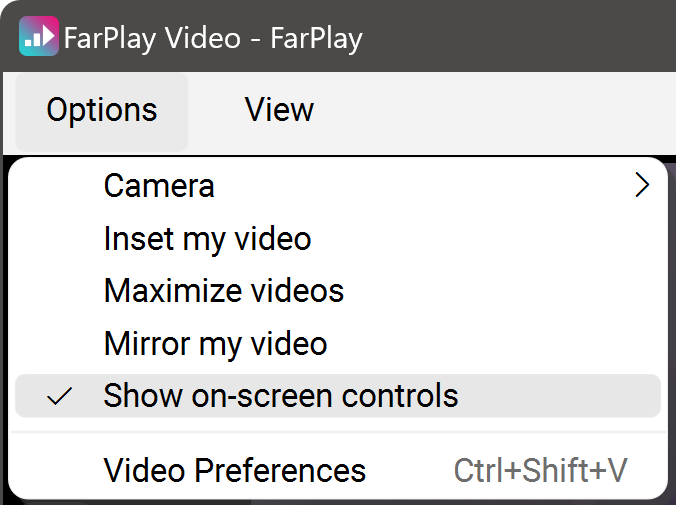Open the View menu

279,110
